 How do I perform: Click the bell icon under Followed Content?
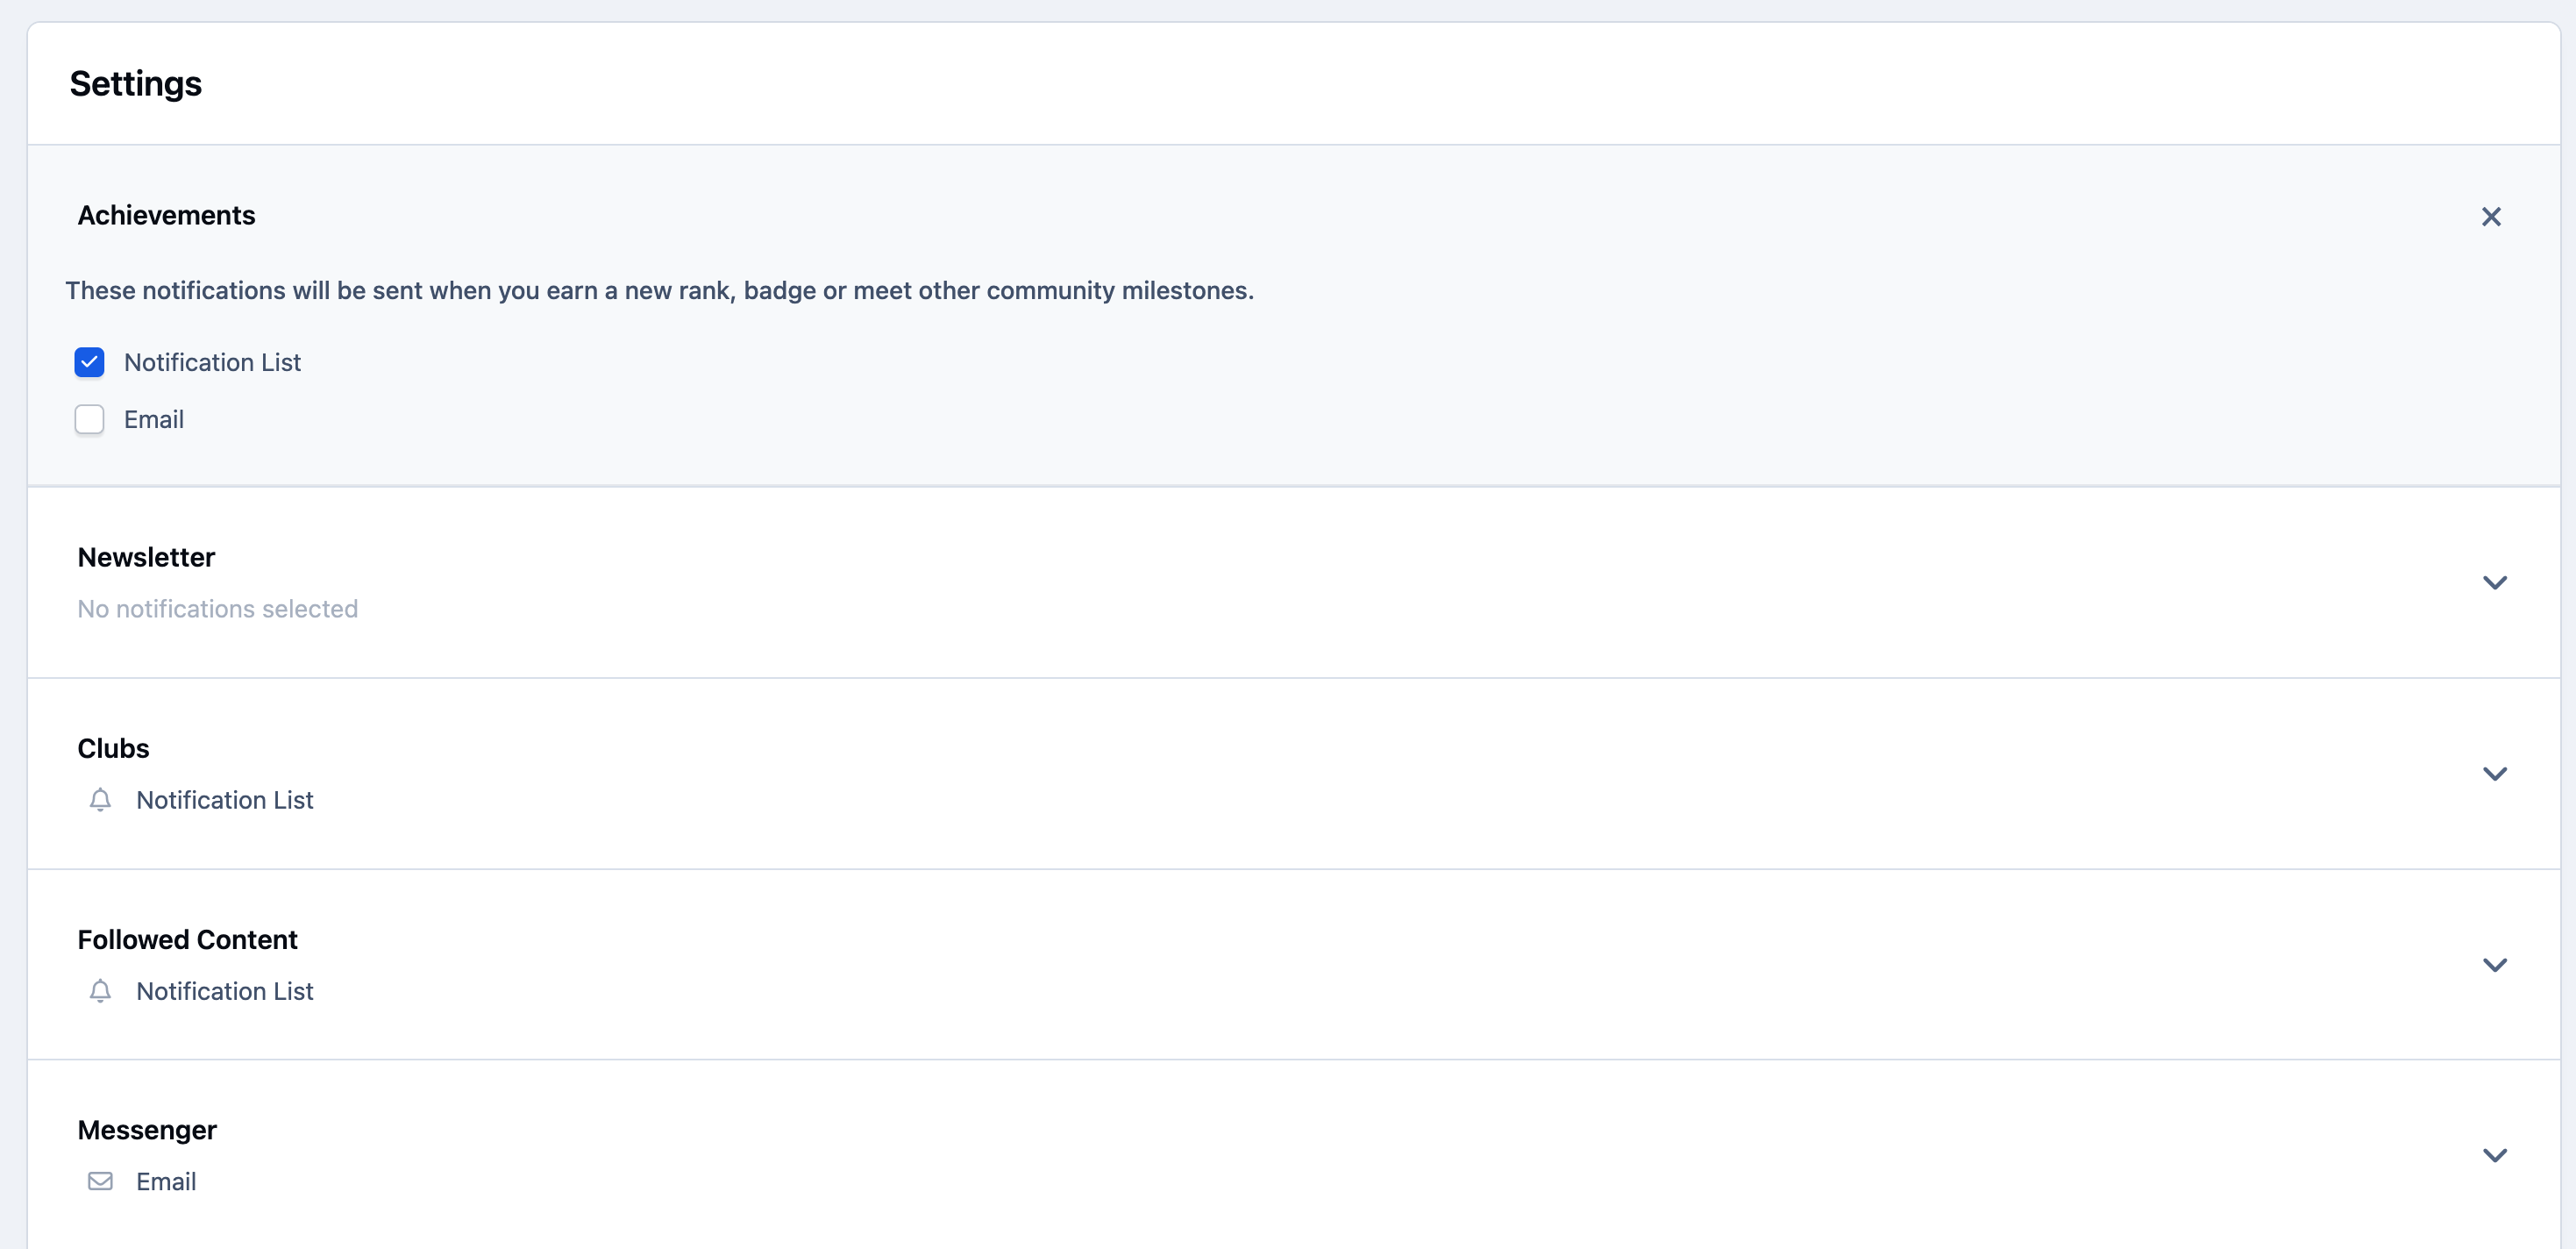tap(100, 991)
